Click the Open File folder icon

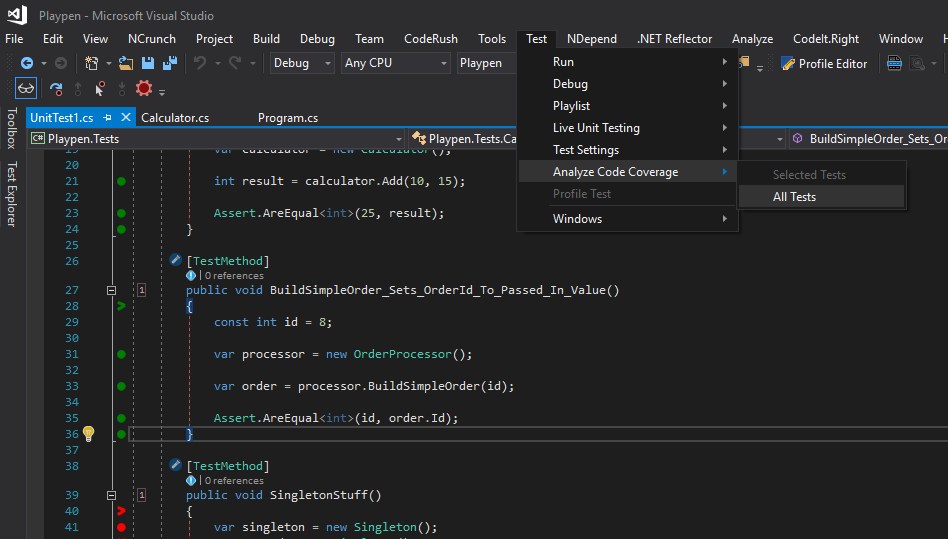coord(126,63)
